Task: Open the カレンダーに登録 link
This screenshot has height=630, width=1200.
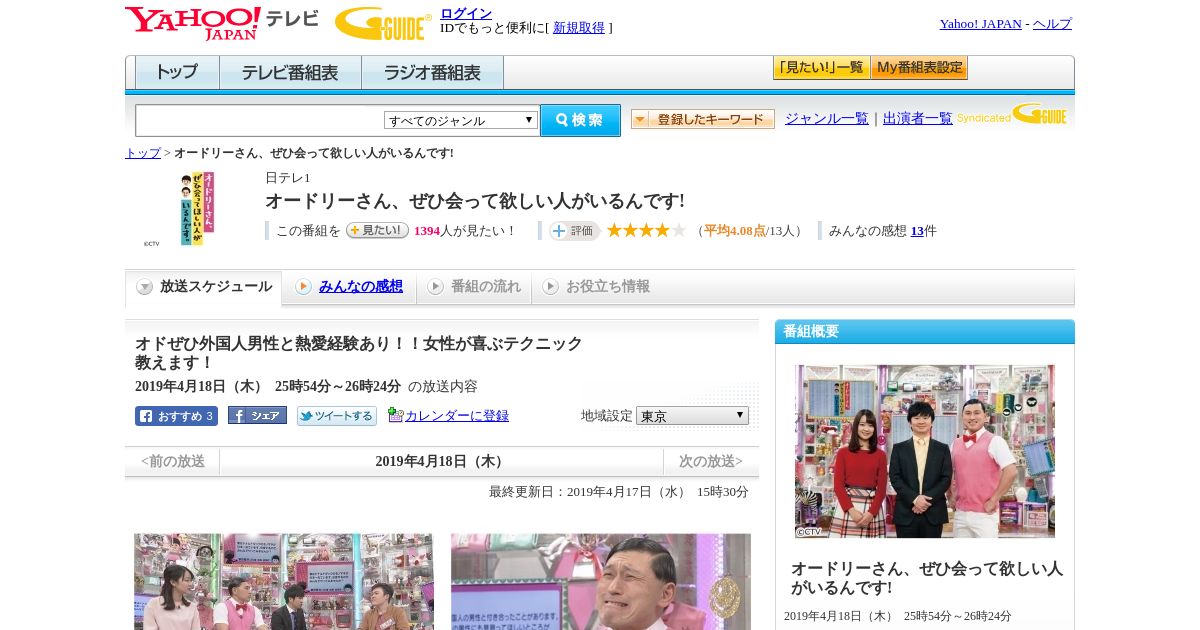Action: [x=457, y=416]
